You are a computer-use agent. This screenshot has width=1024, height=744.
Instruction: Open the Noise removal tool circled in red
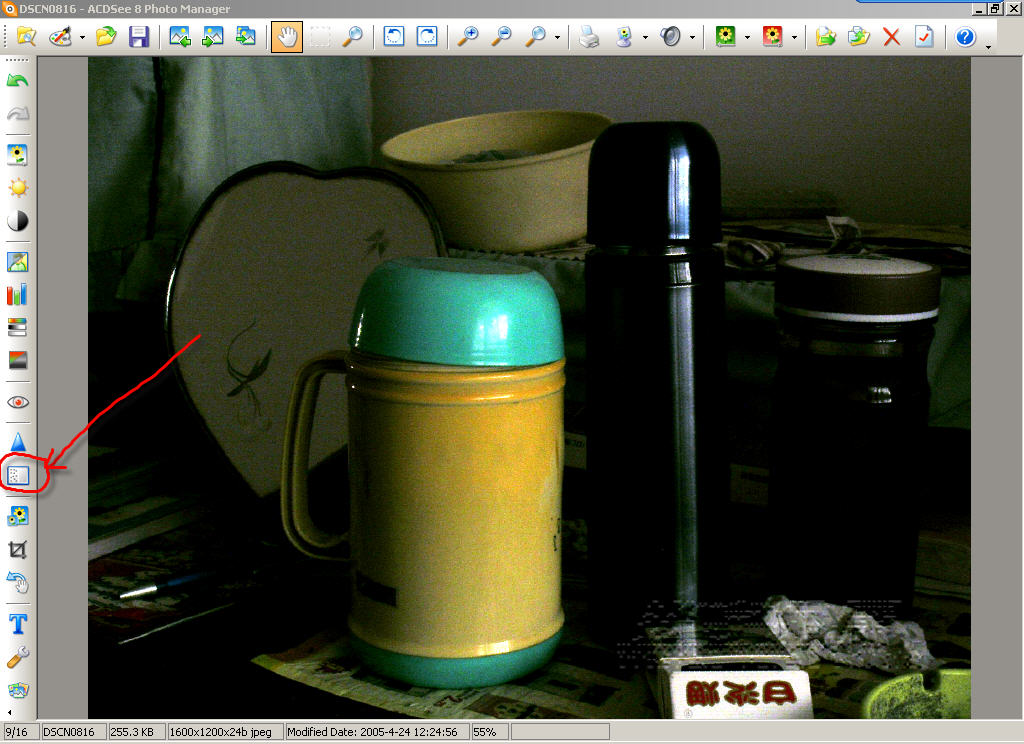point(18,476)
